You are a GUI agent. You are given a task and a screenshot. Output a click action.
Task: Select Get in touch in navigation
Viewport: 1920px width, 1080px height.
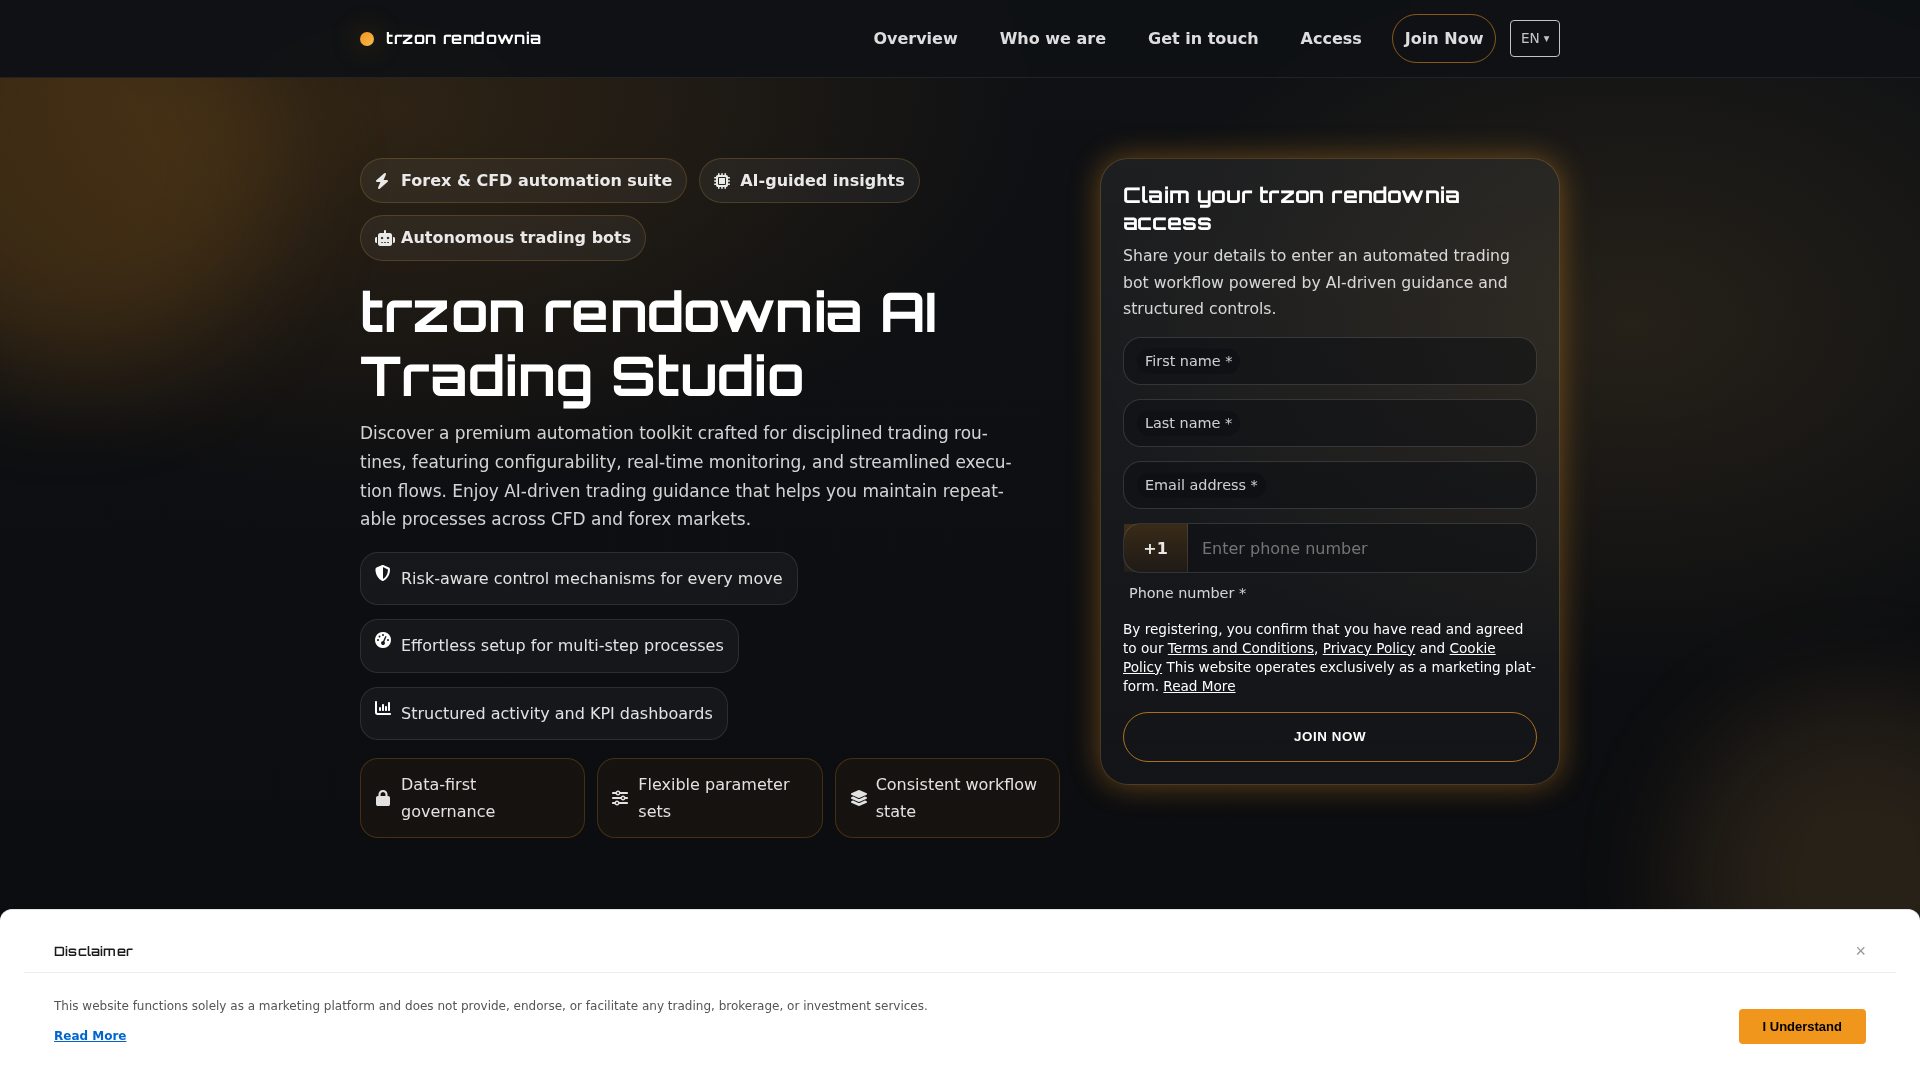point(1203,39)
